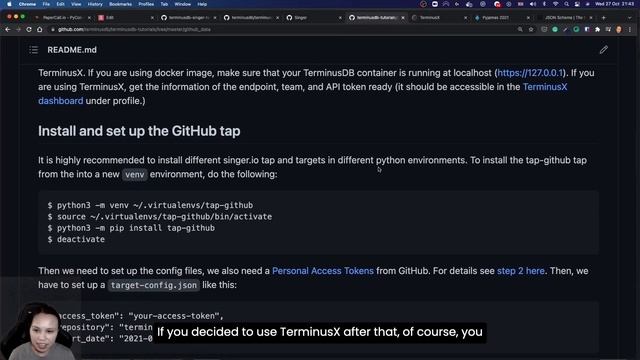Open the Bookmarks menu
The image size is (640, 360).
pyautogui.click(x=120, y=4)
